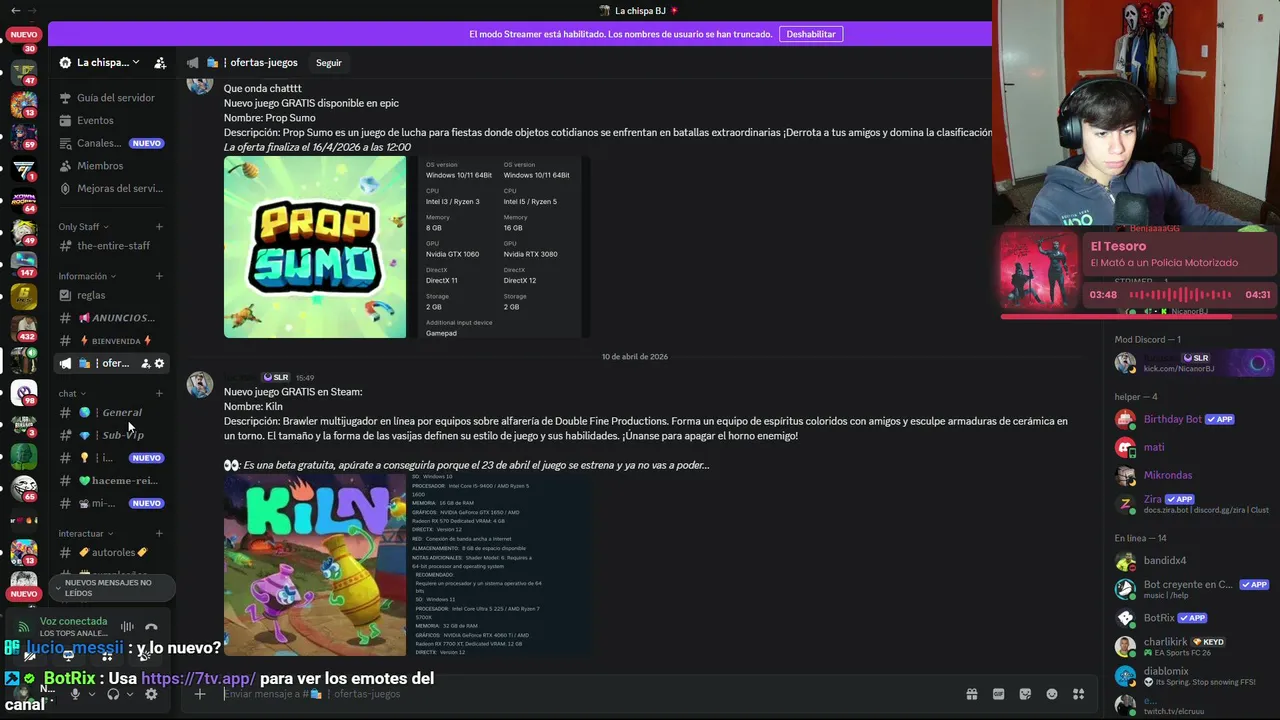Seek within the El Tesoro song progress bar

point(1139,316)
